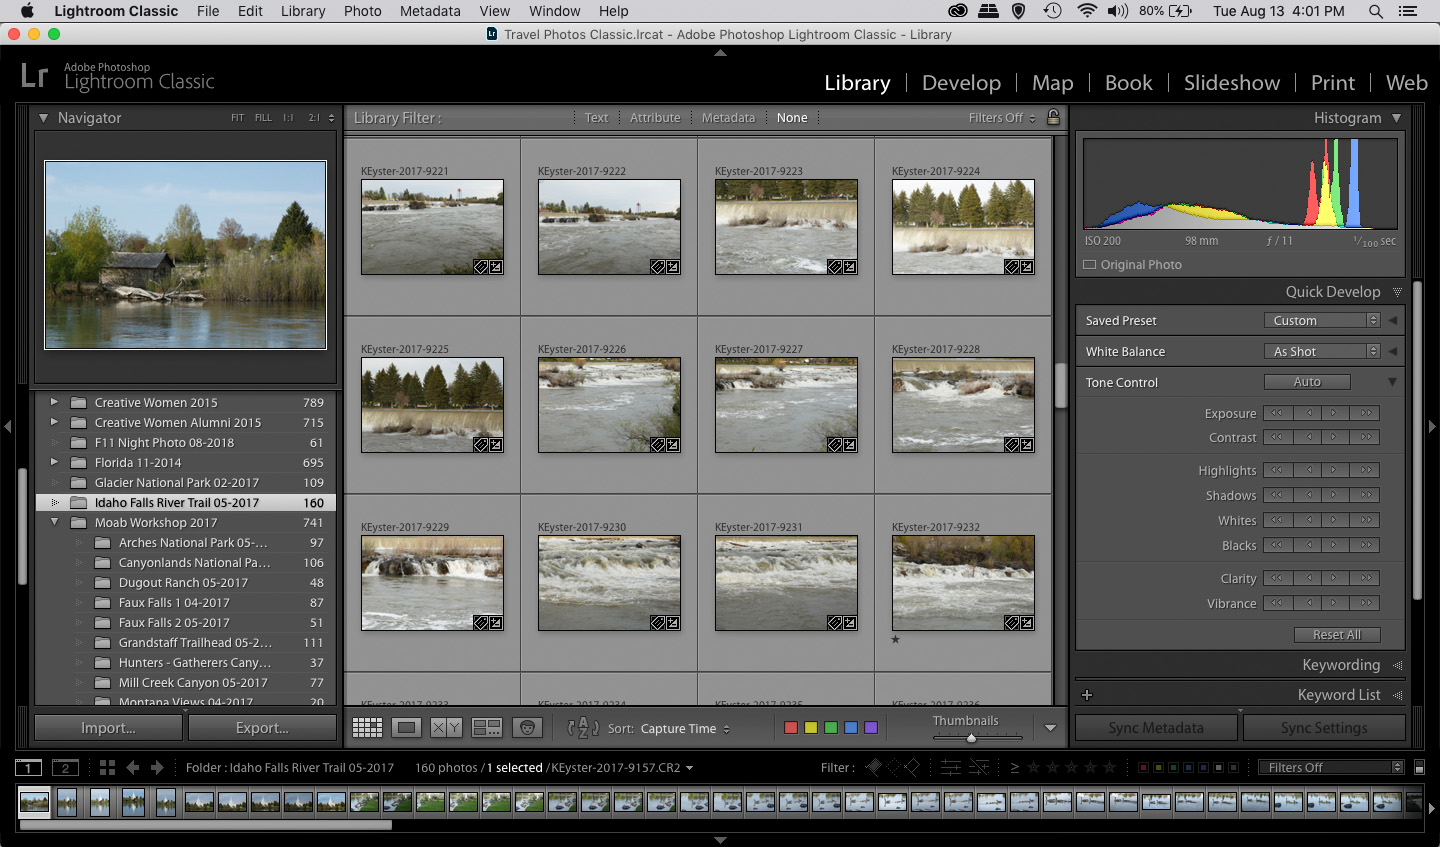Screen dimensions: 1440x847
Task: Open the White Balance dropdown
Action: coord(1322,351)
